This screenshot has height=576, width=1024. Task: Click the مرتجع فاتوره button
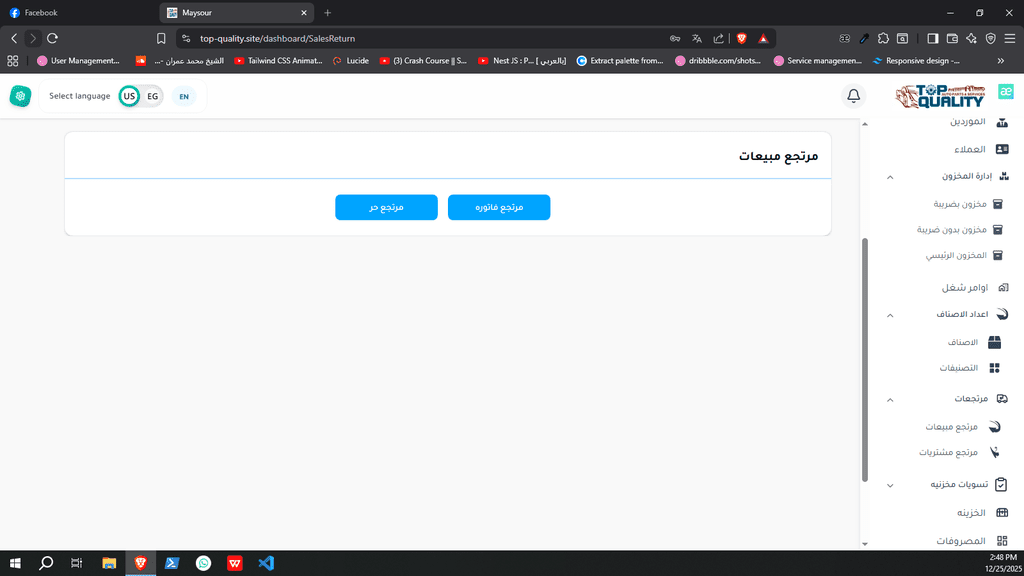(x=499, y=207)
